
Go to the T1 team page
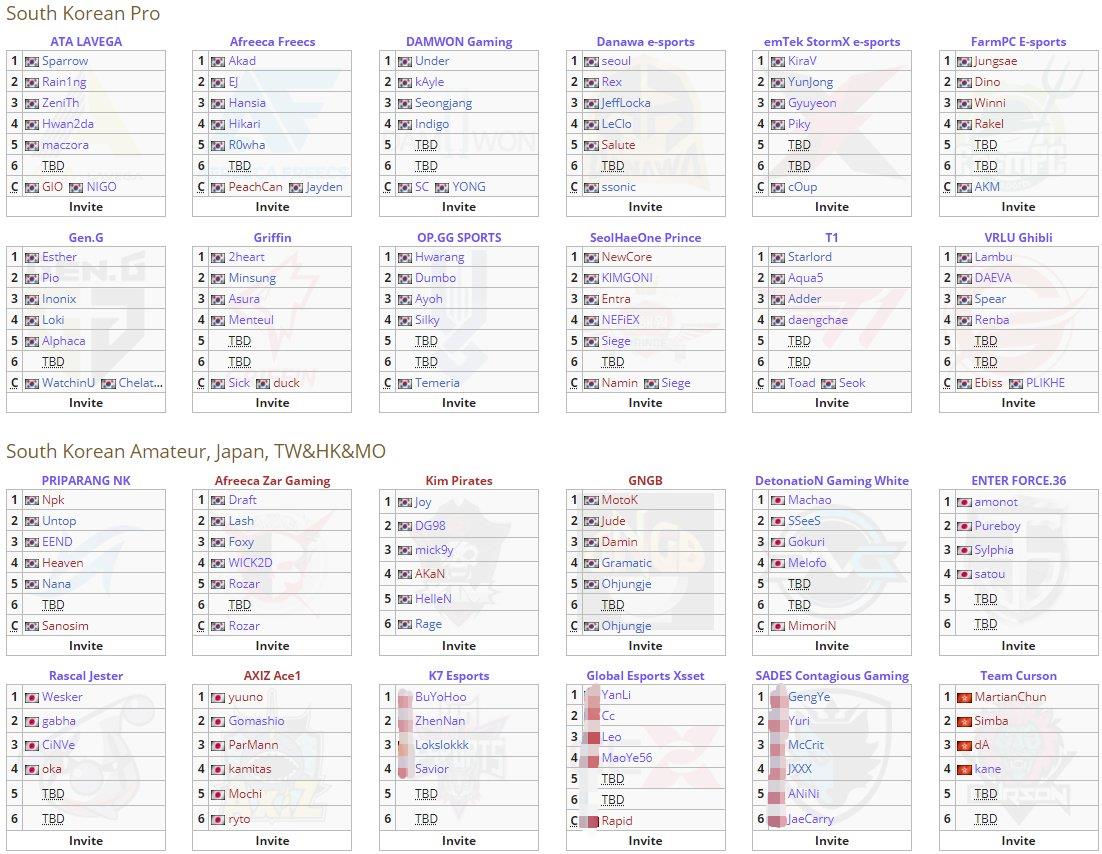click(x=831, y=238)
